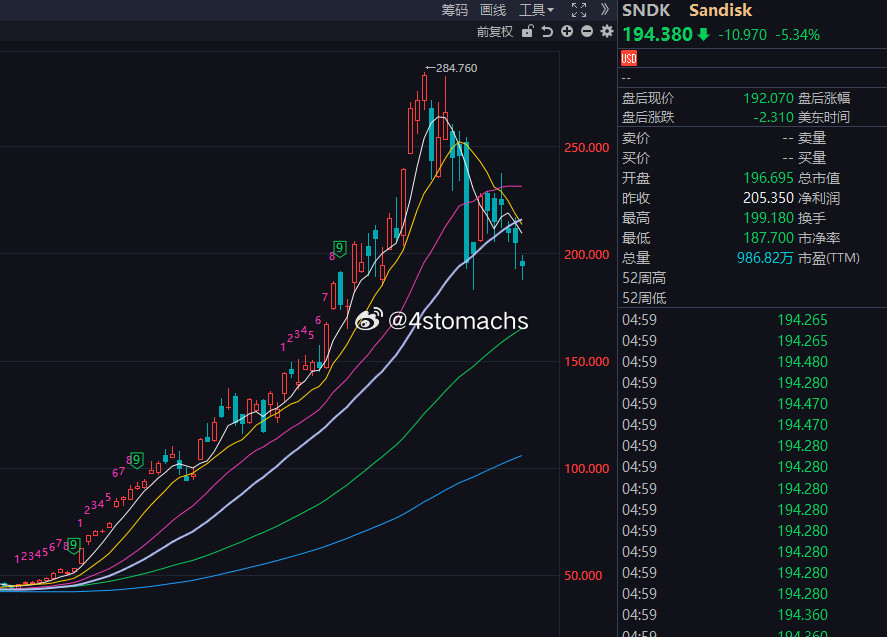Click the 盘后涨幅 label
Screen dimensions: 887x637
(824, 98)
